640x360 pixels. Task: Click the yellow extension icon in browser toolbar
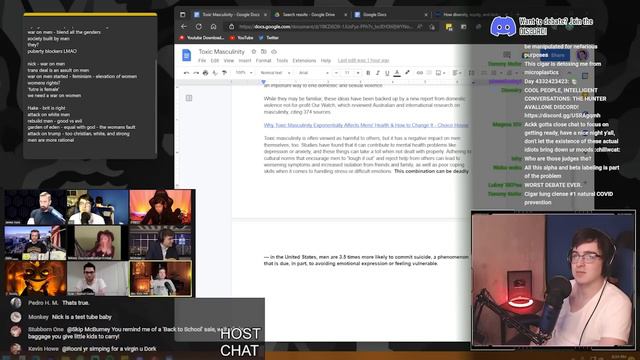pyautogui.click(x=449, y=27)
